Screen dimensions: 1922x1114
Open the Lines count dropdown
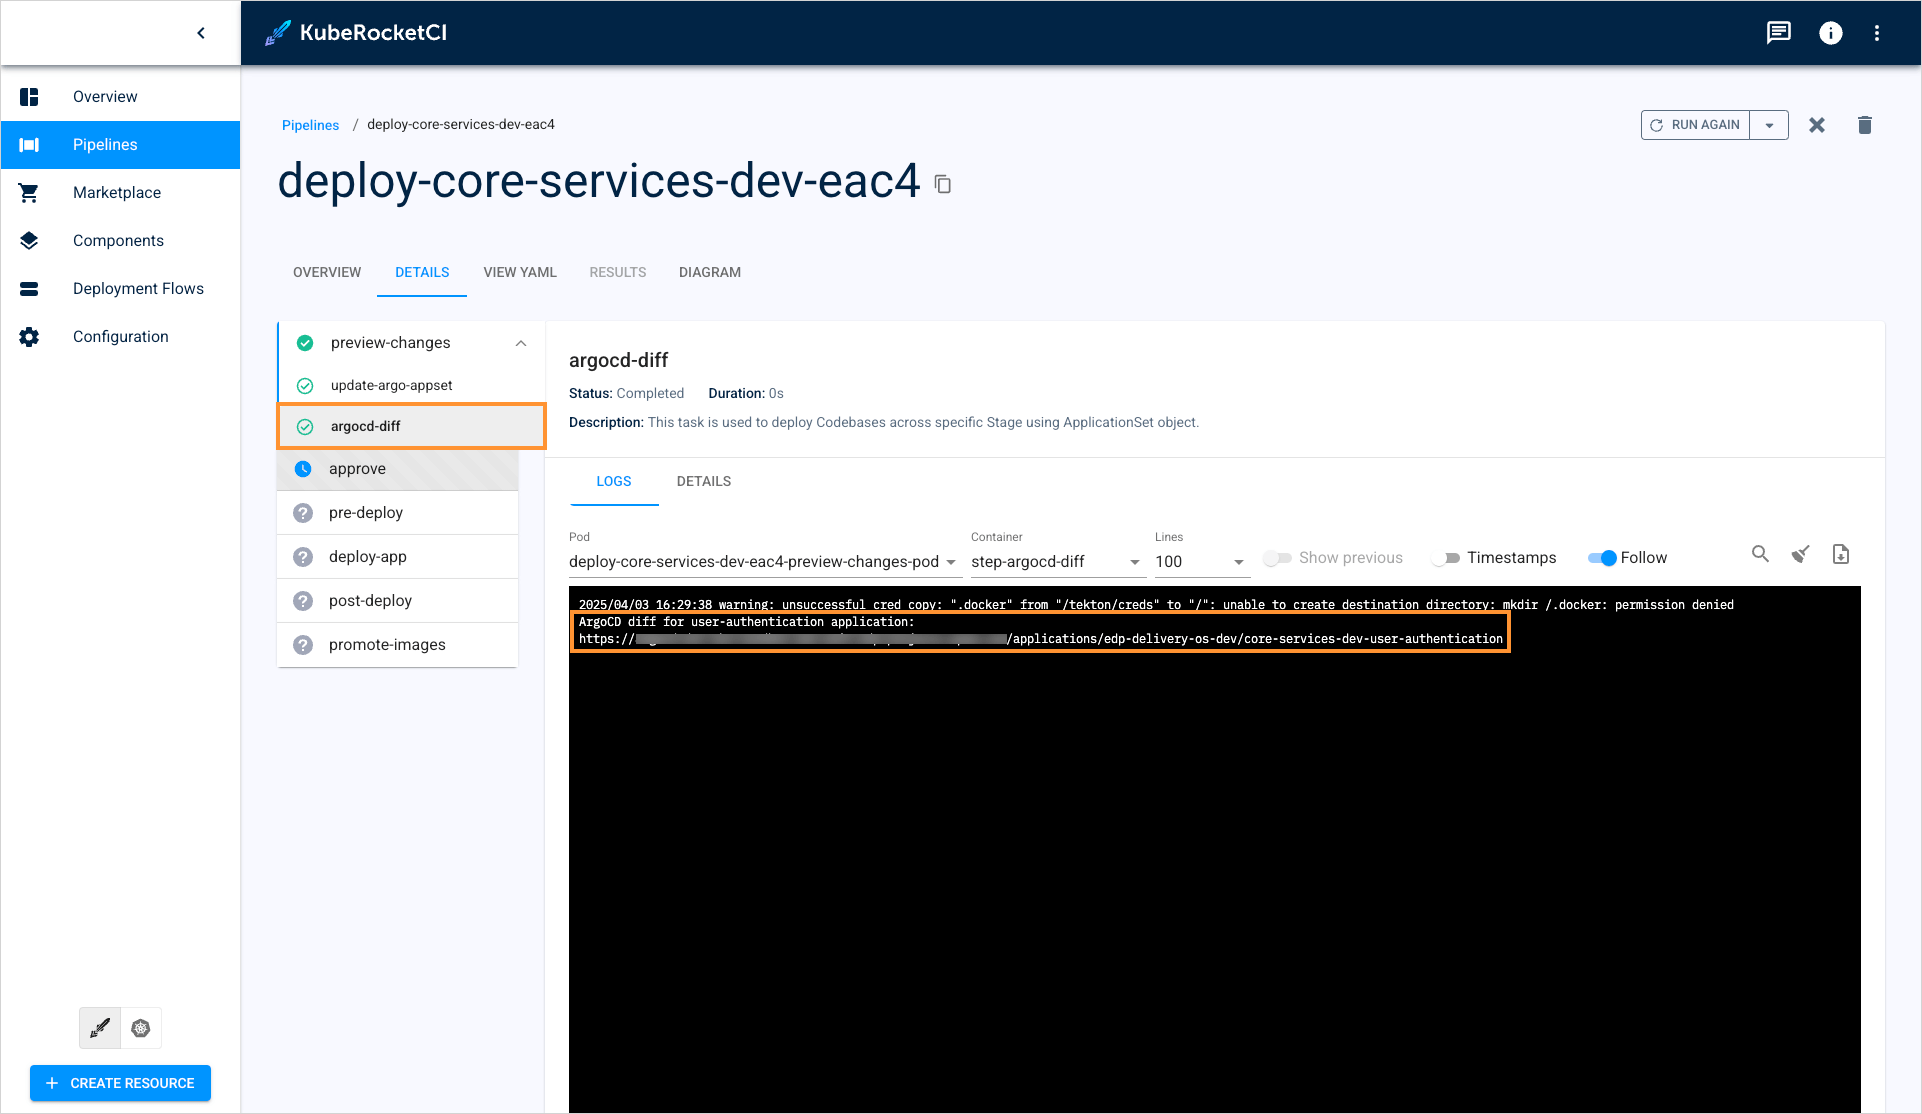(1200, 562)
